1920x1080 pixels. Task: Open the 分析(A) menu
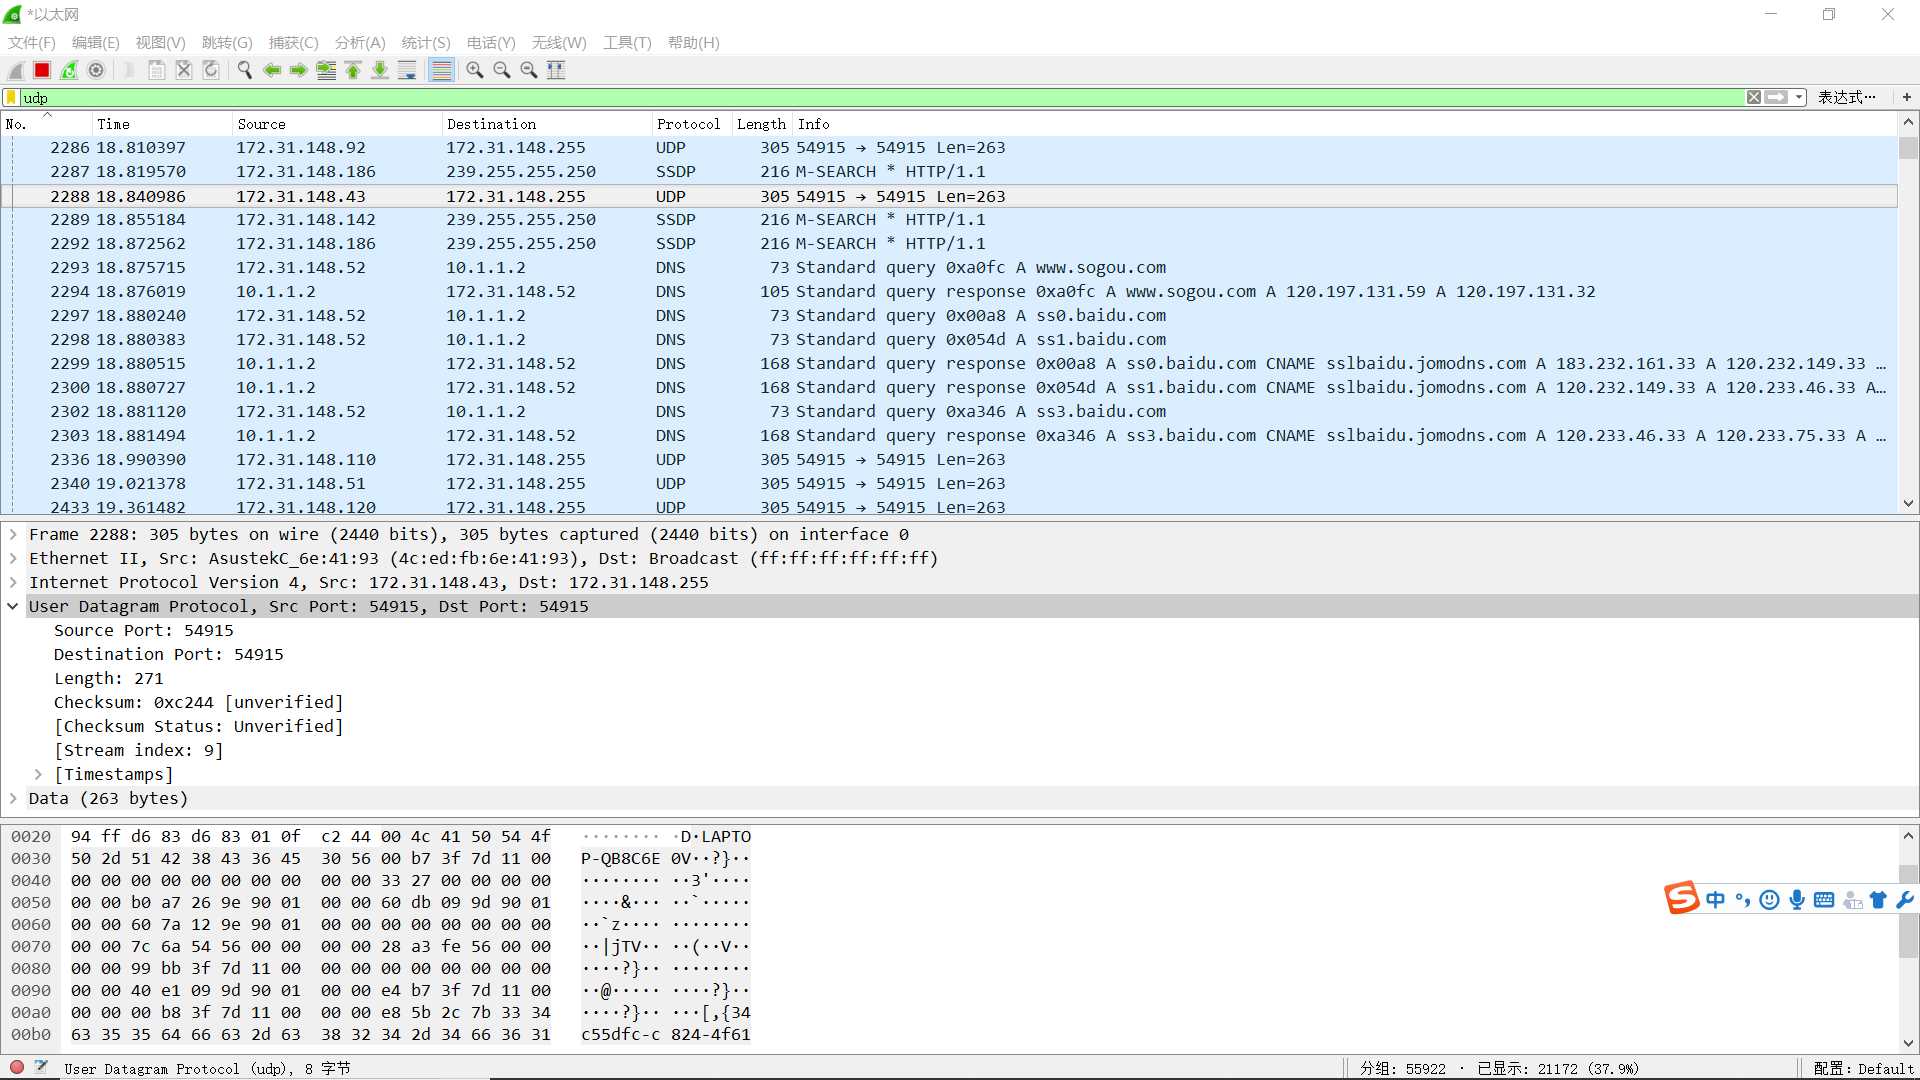tap(360, 43)
